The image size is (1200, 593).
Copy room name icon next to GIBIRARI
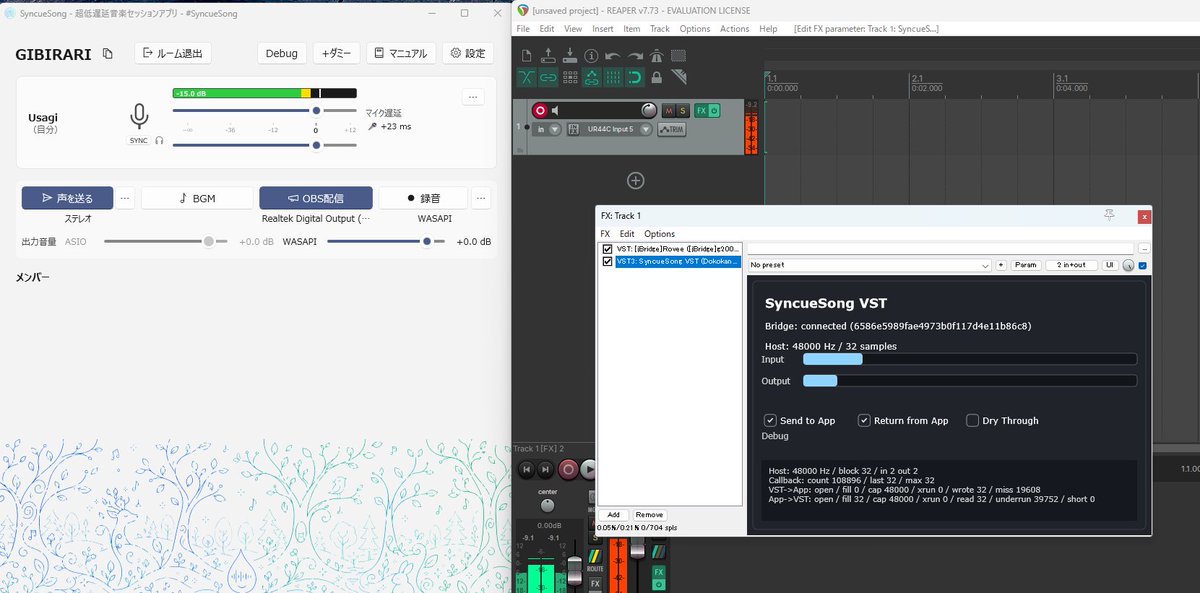point(108,54)
